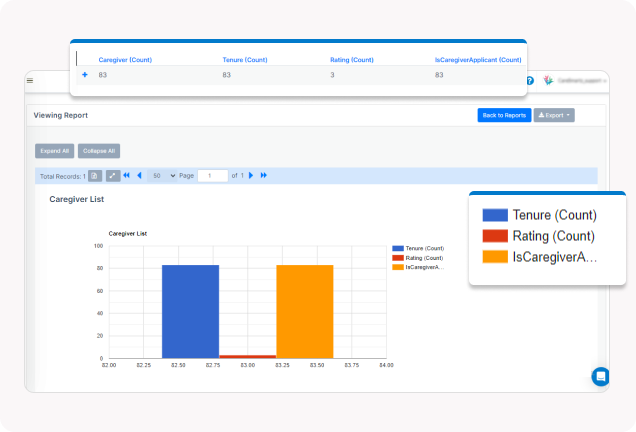Viewport: 636px width, 432px height.
Task: Click the blue Tenure (Count) chart bar
Action: [190, 312]
